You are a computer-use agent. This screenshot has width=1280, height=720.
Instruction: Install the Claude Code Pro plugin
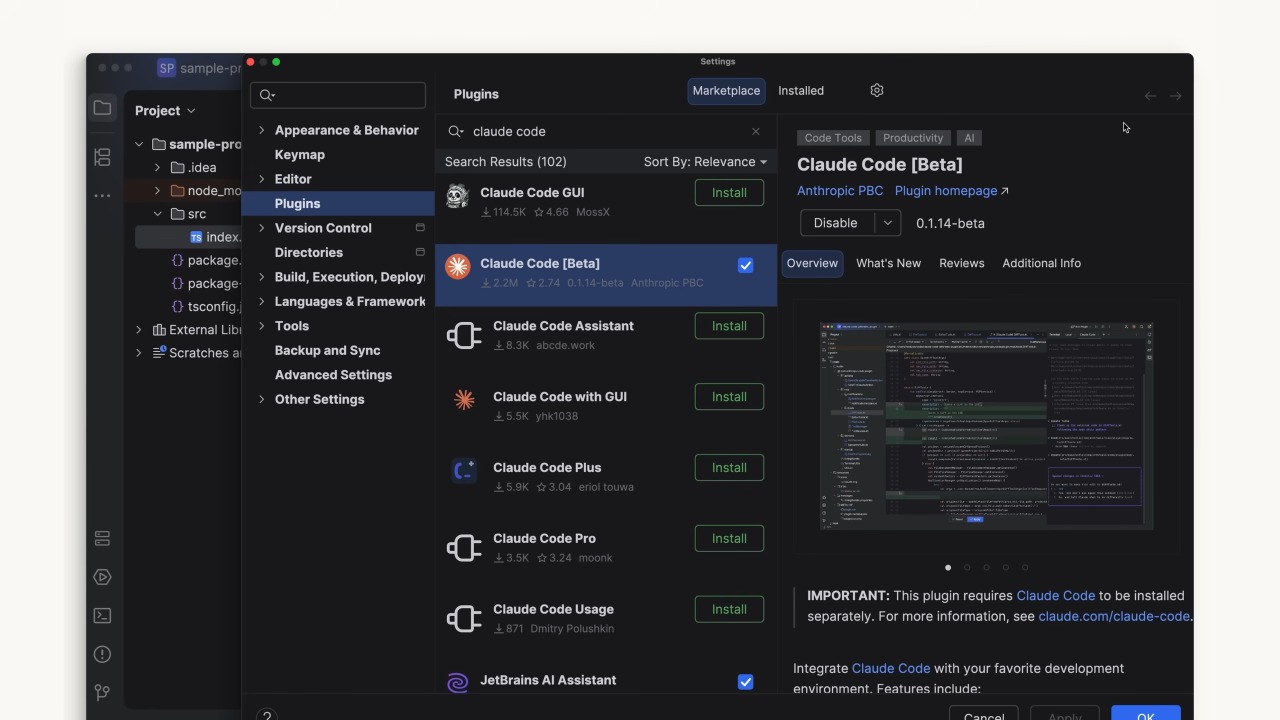(x=729, y=539)
